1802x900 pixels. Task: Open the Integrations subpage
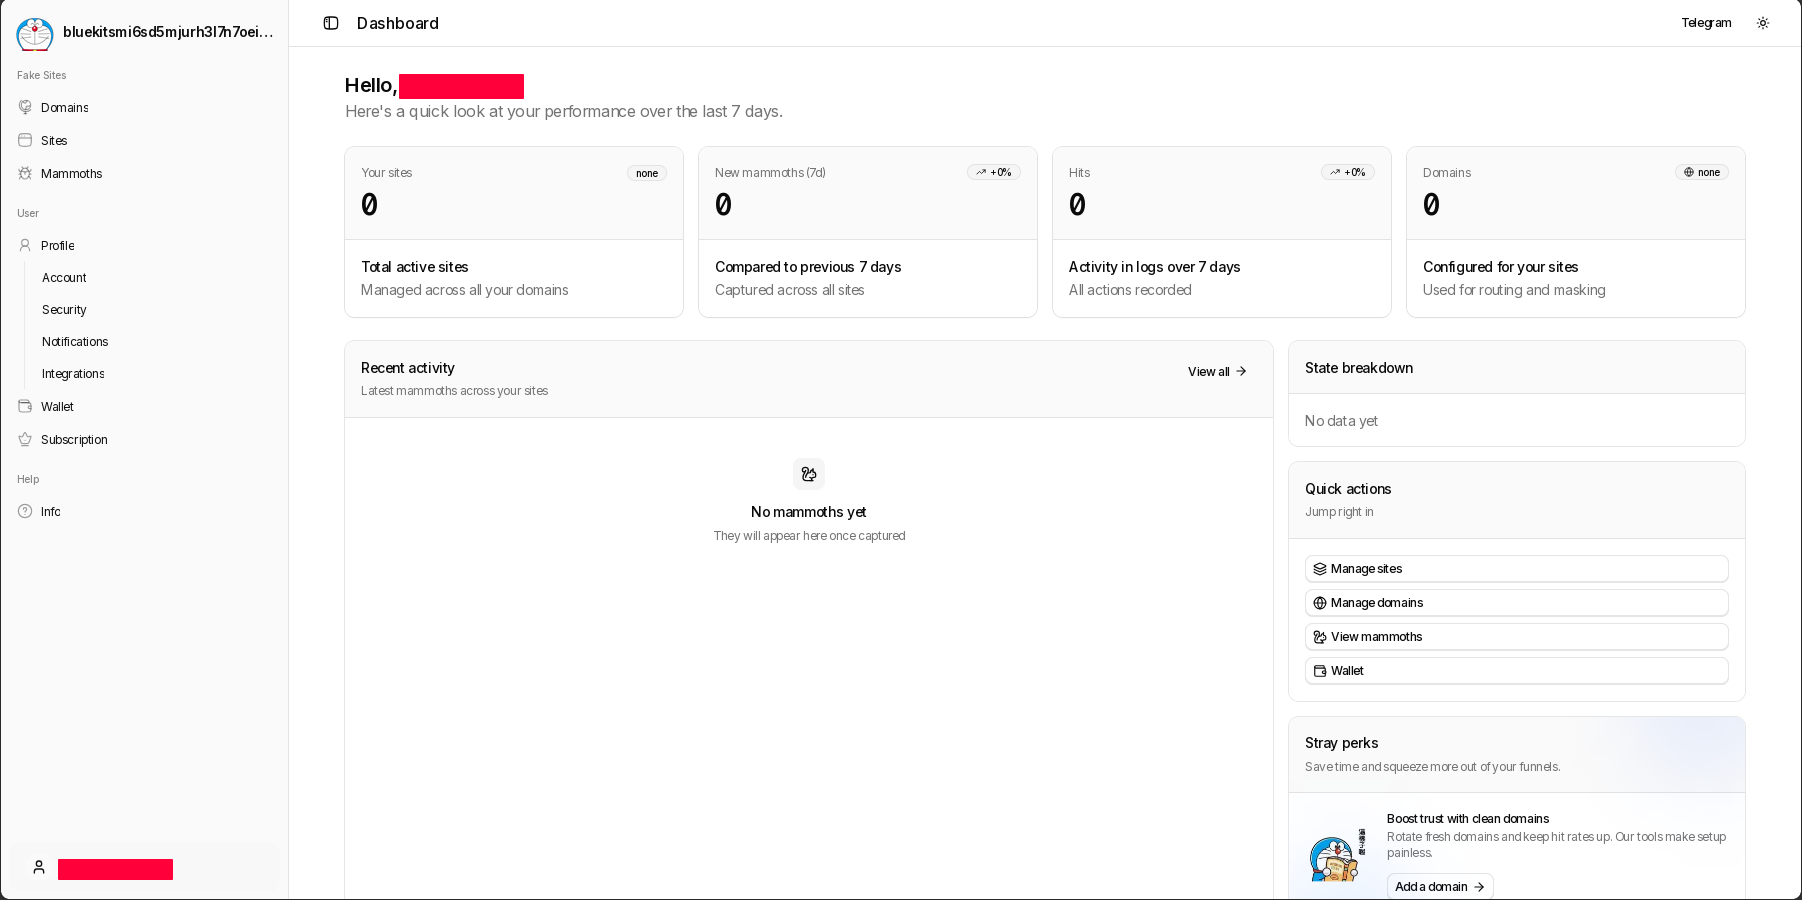(x=73, y=374)
